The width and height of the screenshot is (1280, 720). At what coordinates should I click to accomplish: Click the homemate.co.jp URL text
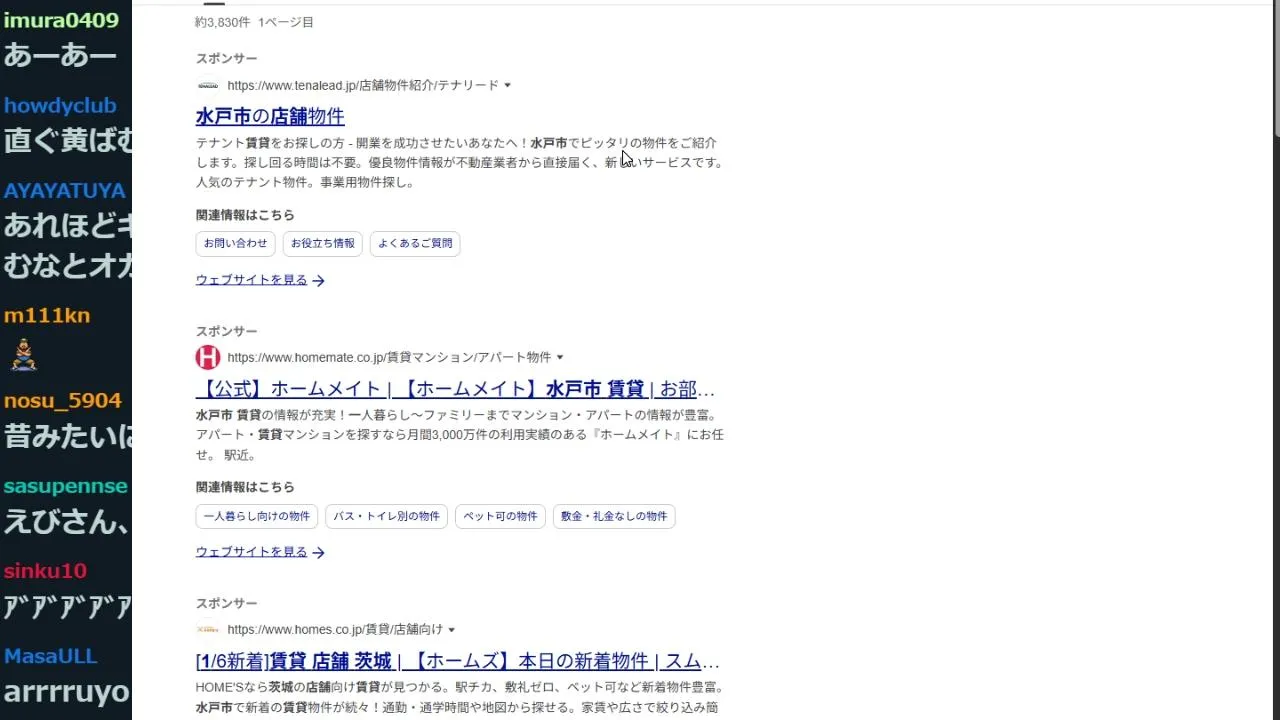(x=389, y=358)
